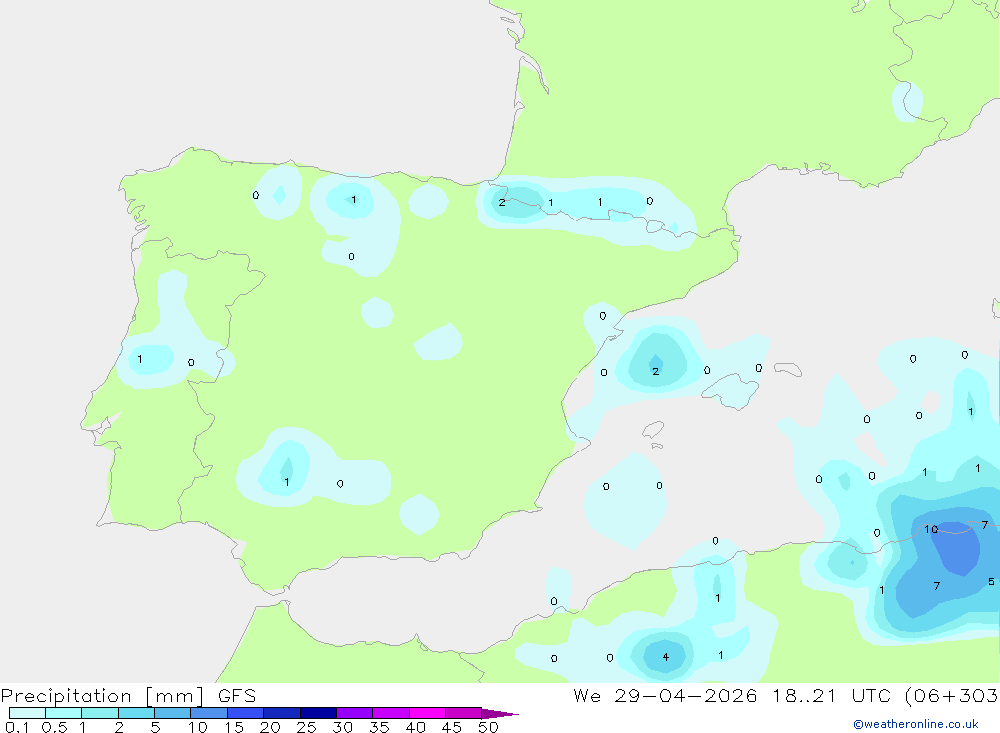Click the '15' legend scale label
The width and height of the screenshot is (1000, 733).
234,727
